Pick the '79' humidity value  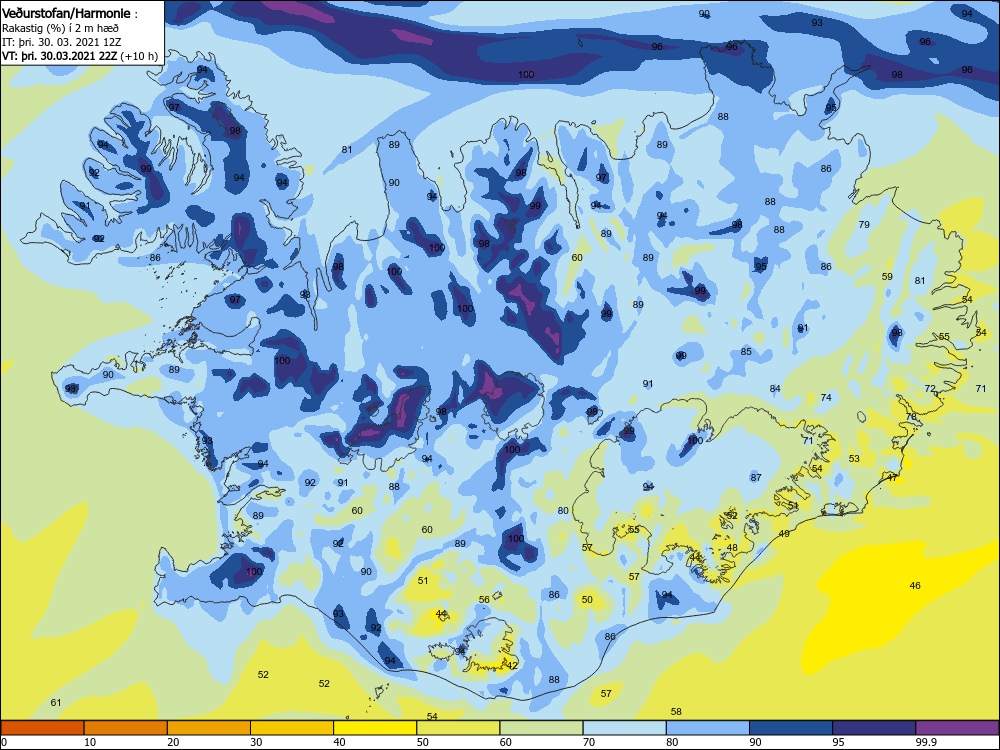point(864,224)
